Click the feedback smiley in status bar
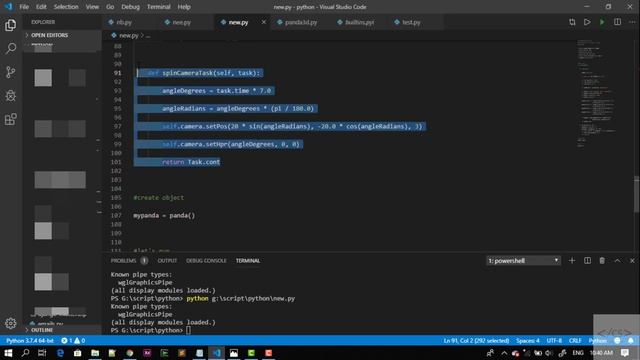The height and width of the screenshot is (360, 640). tap(617, 340)
